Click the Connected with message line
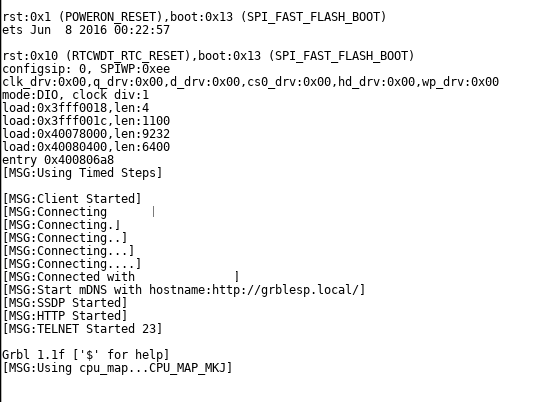The width and height of the screenshot is (550, 402). (x=121, y=276)
